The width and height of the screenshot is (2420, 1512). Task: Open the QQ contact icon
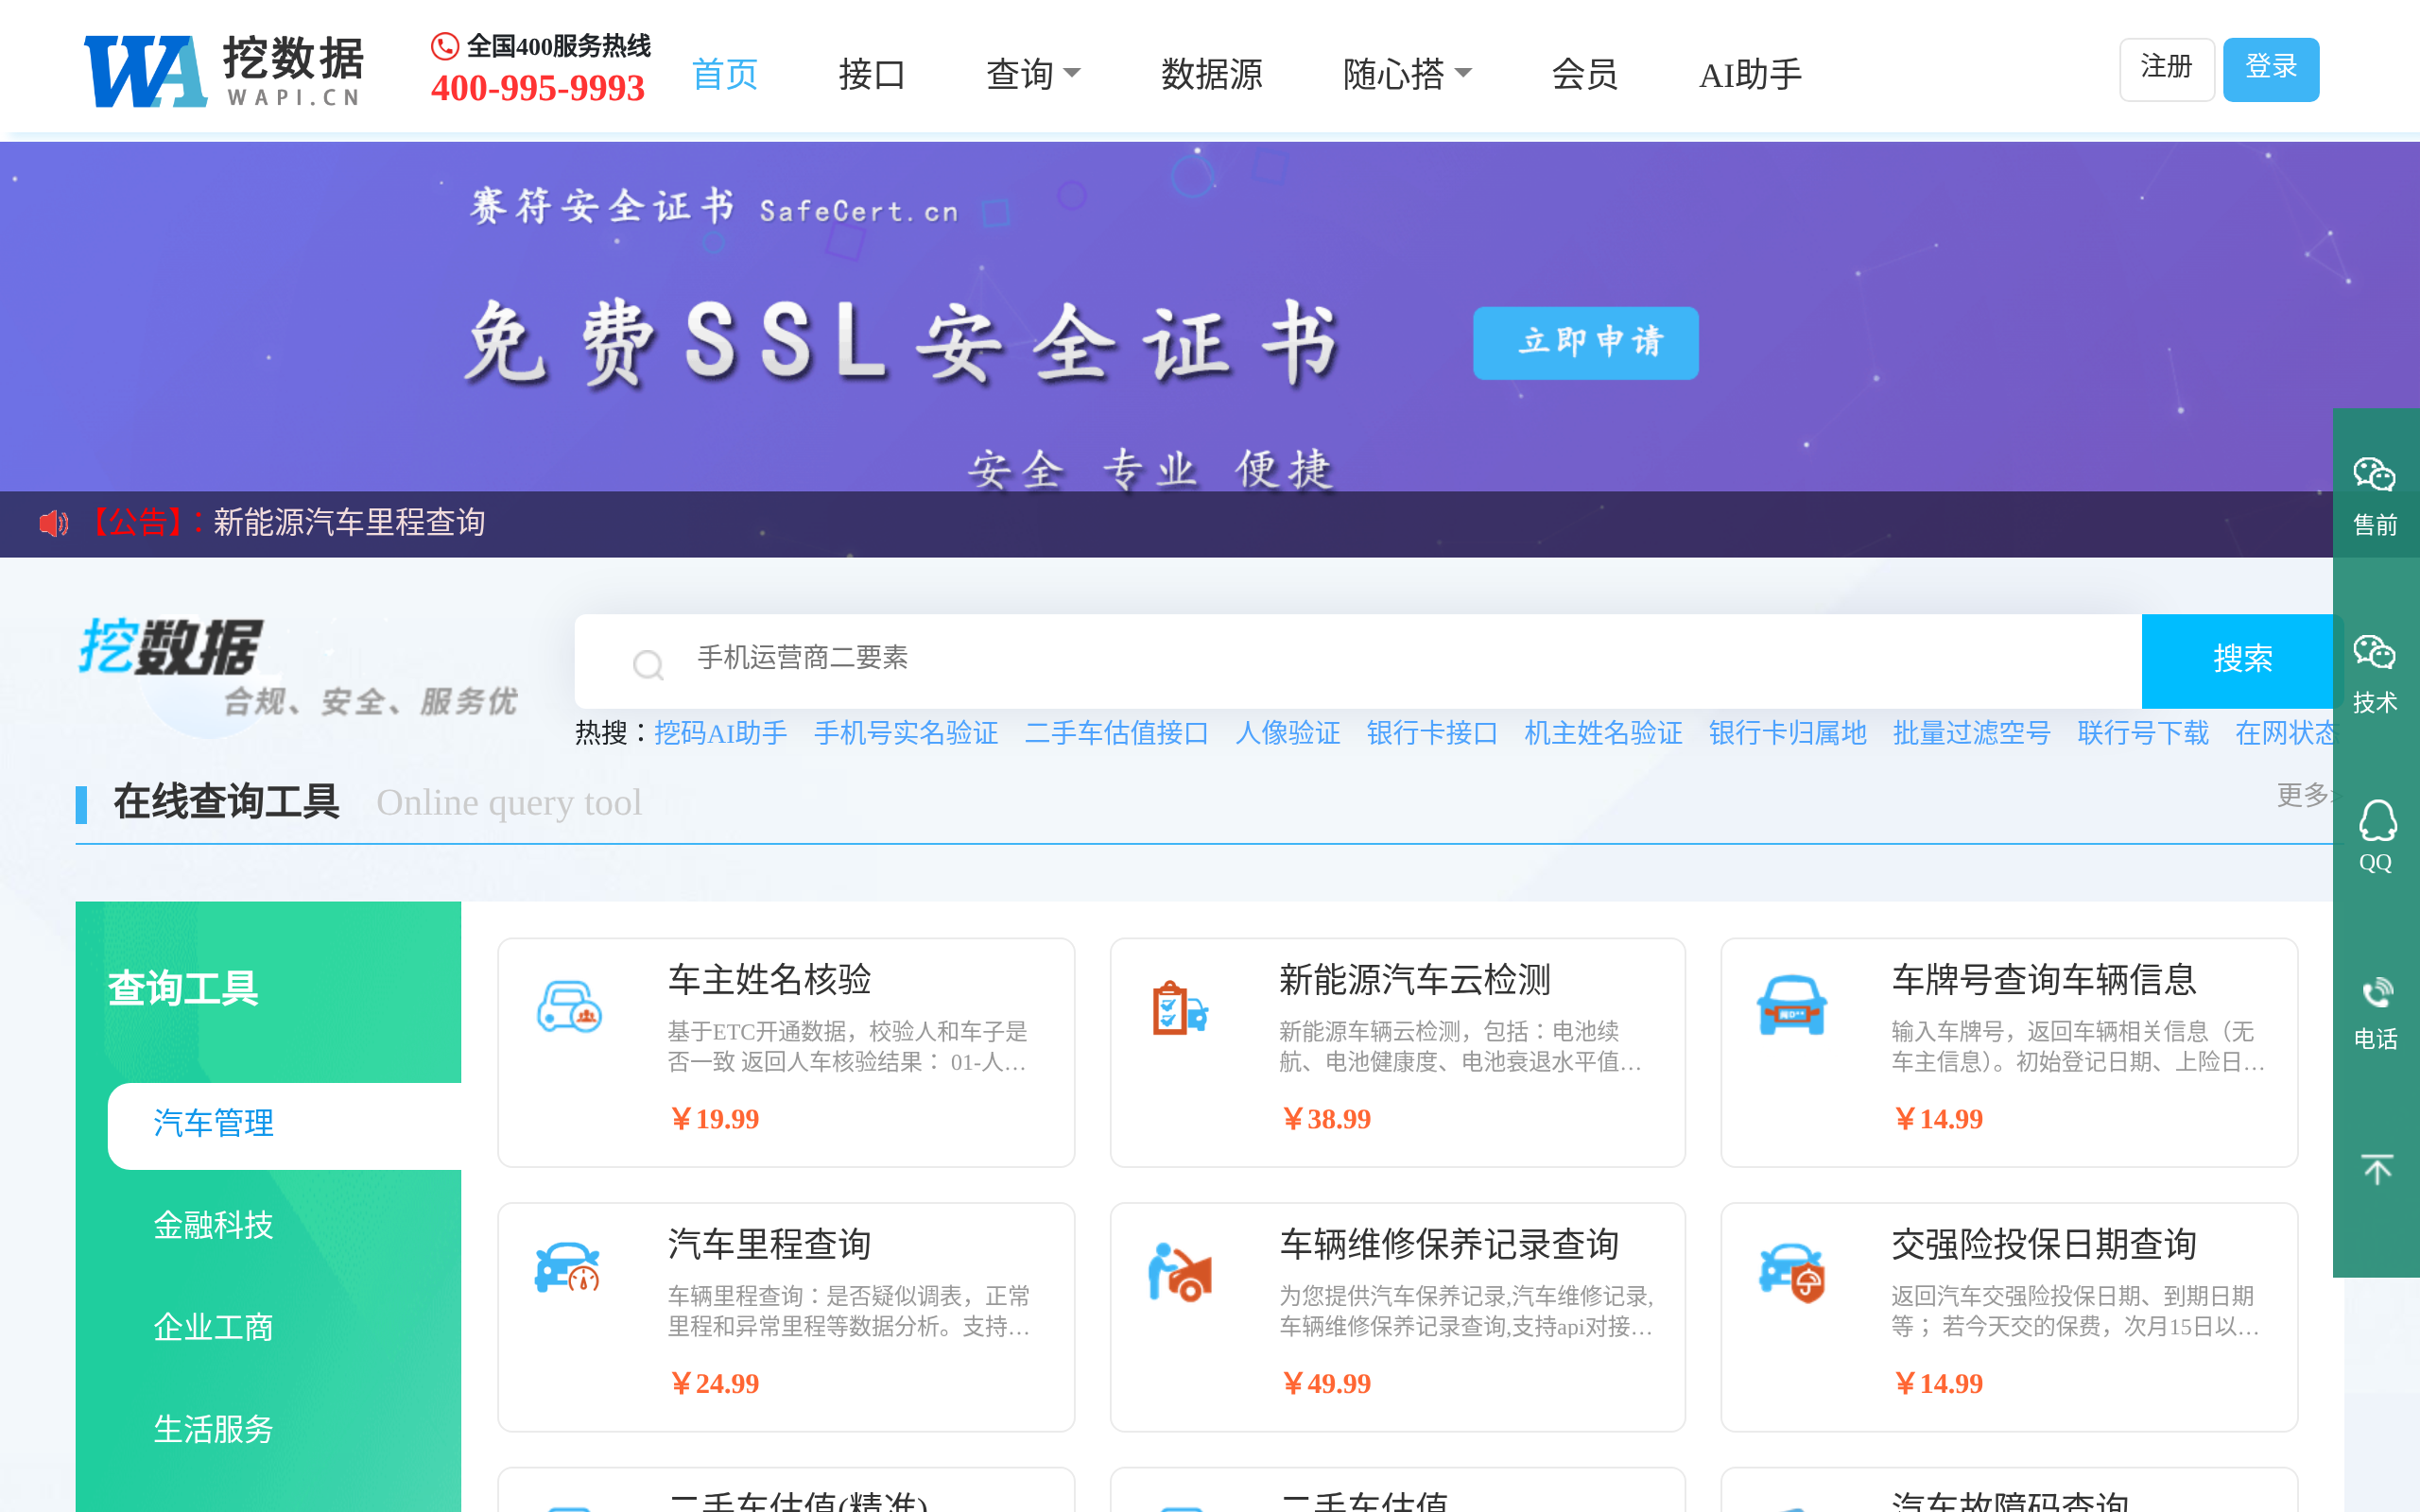point(2377,821)
